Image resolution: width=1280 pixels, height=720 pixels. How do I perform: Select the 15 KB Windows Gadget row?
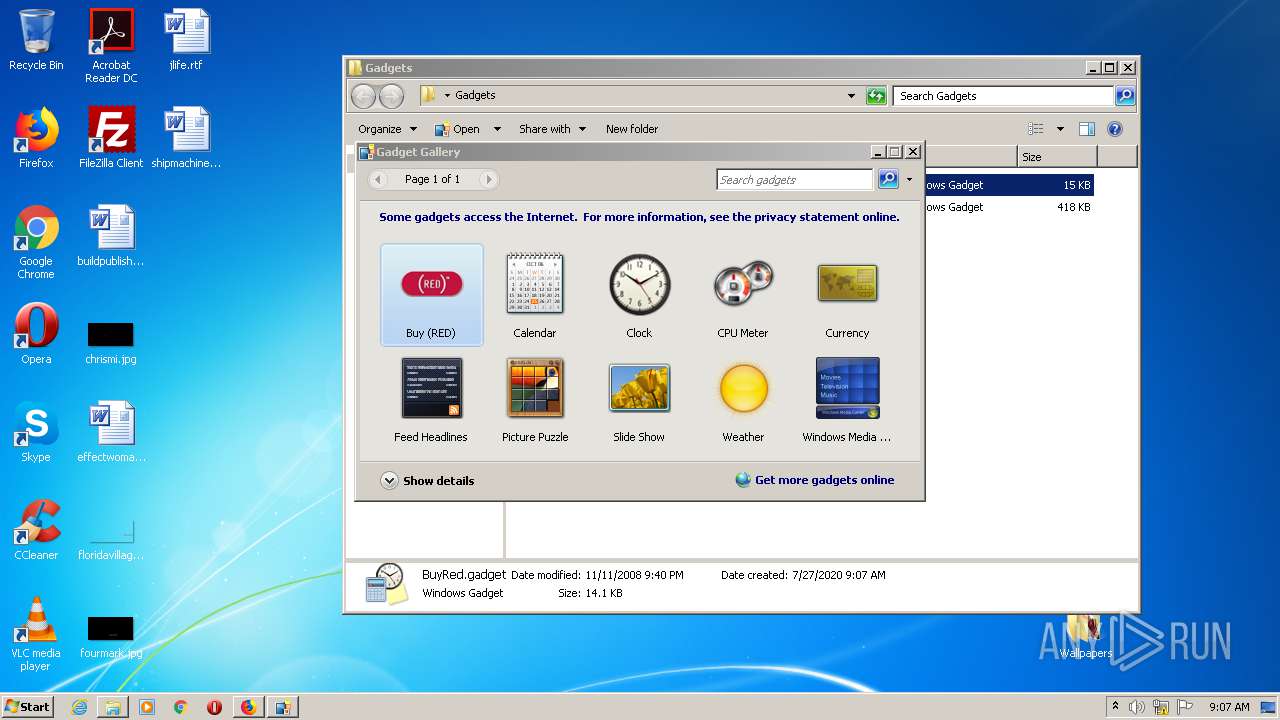tap(1009, 185)
